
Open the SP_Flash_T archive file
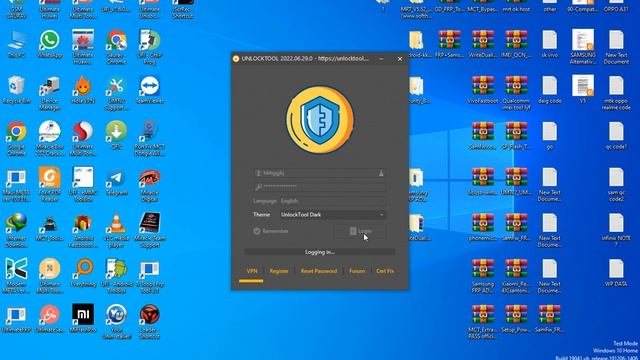point(516,135)
